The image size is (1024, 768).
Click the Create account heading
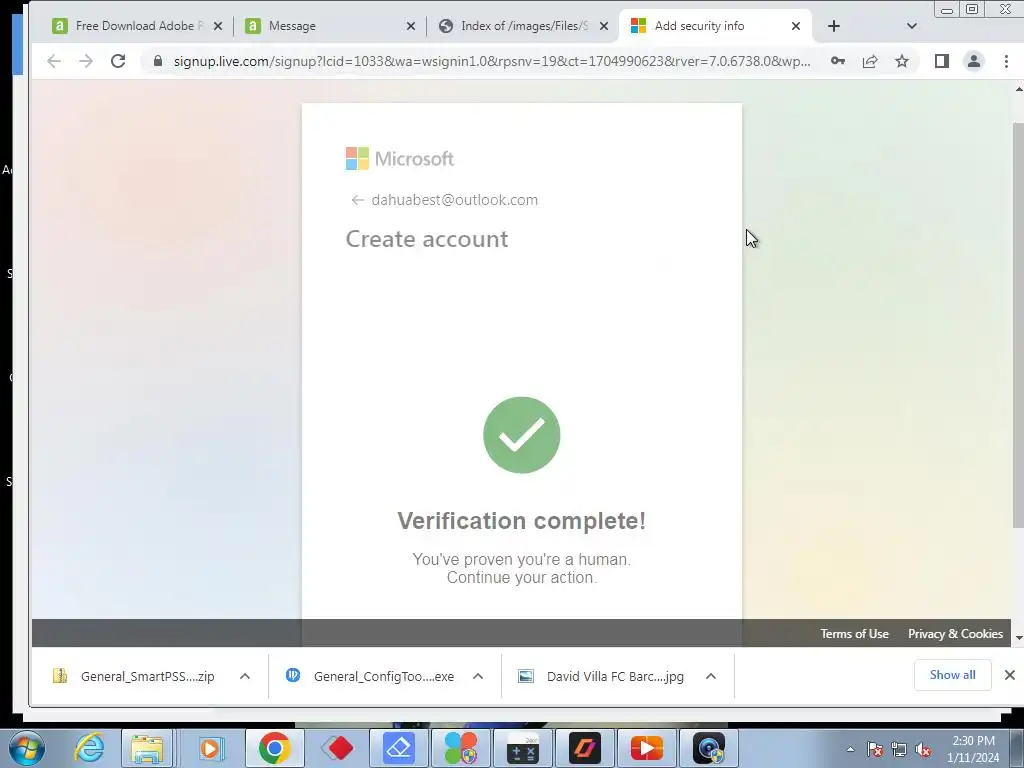click(426, 239)
